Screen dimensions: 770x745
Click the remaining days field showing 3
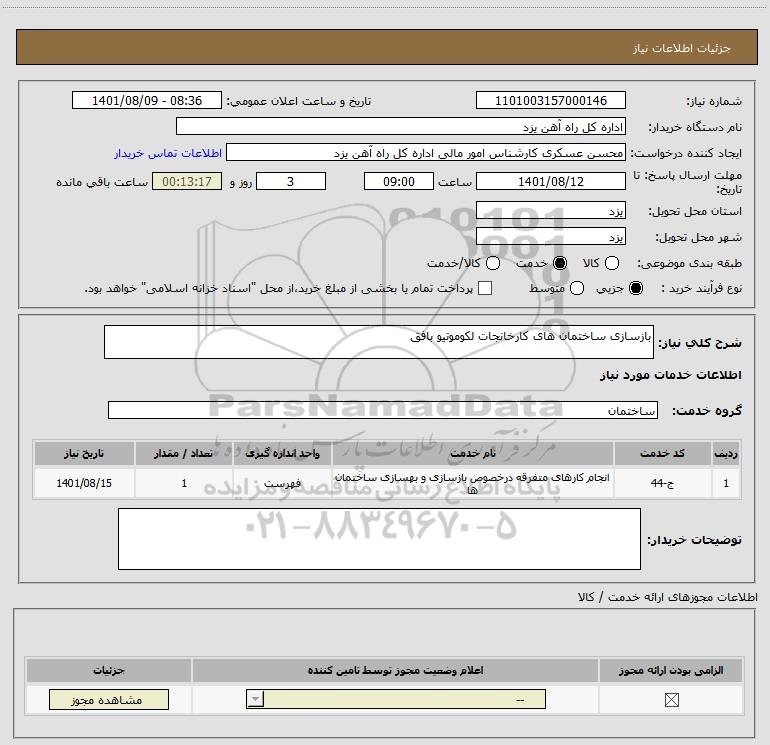[x=291, y=181]
